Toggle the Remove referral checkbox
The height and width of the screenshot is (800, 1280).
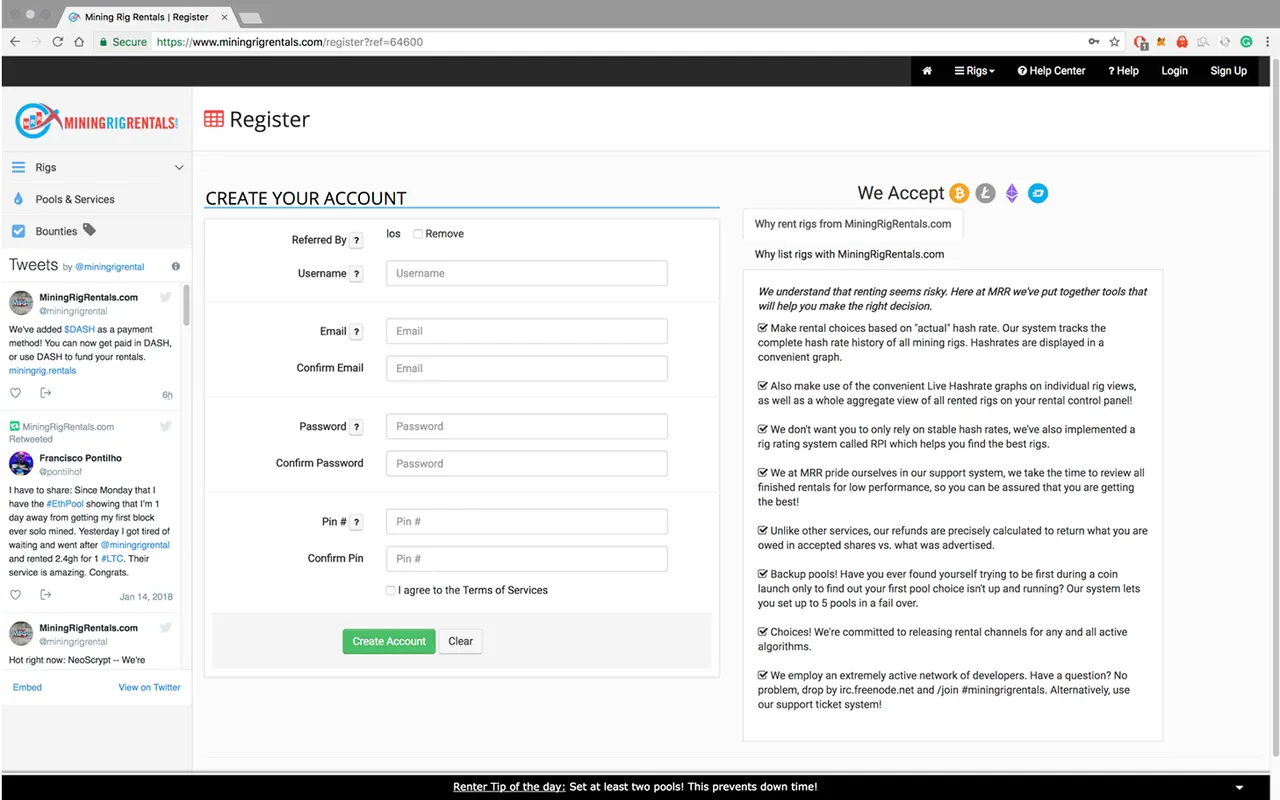(418, 234)
